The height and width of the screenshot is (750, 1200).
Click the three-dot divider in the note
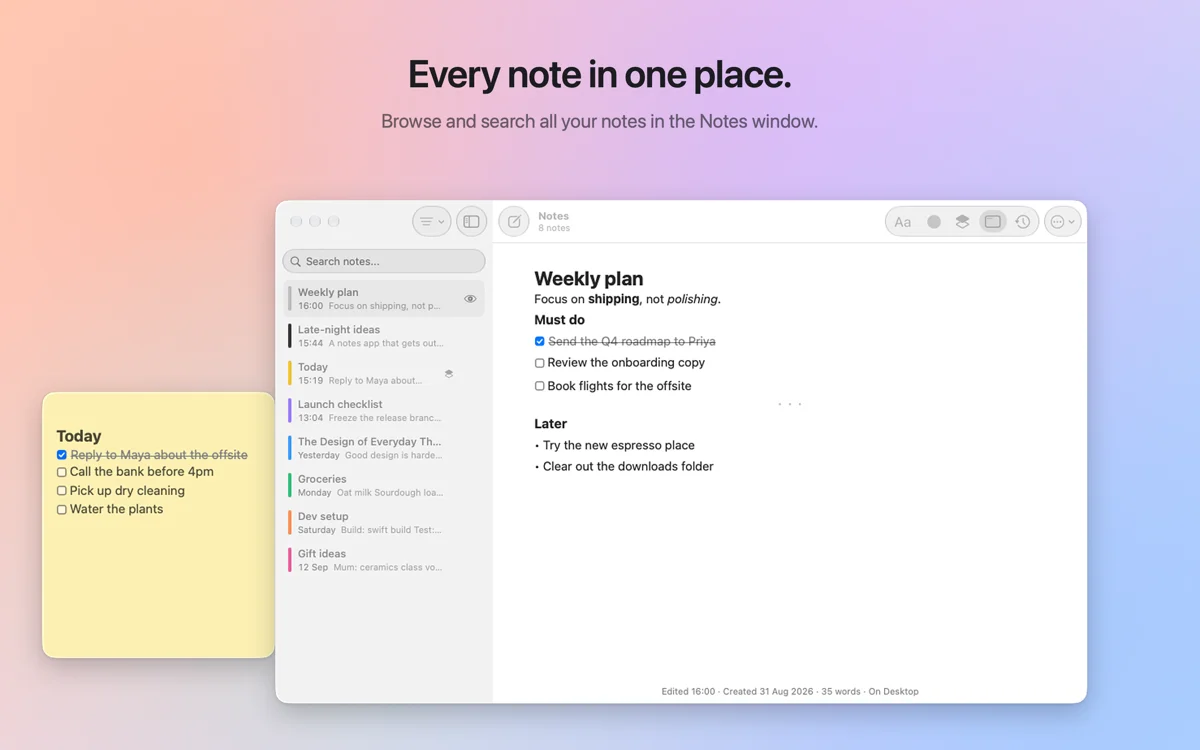pos(790,405)
